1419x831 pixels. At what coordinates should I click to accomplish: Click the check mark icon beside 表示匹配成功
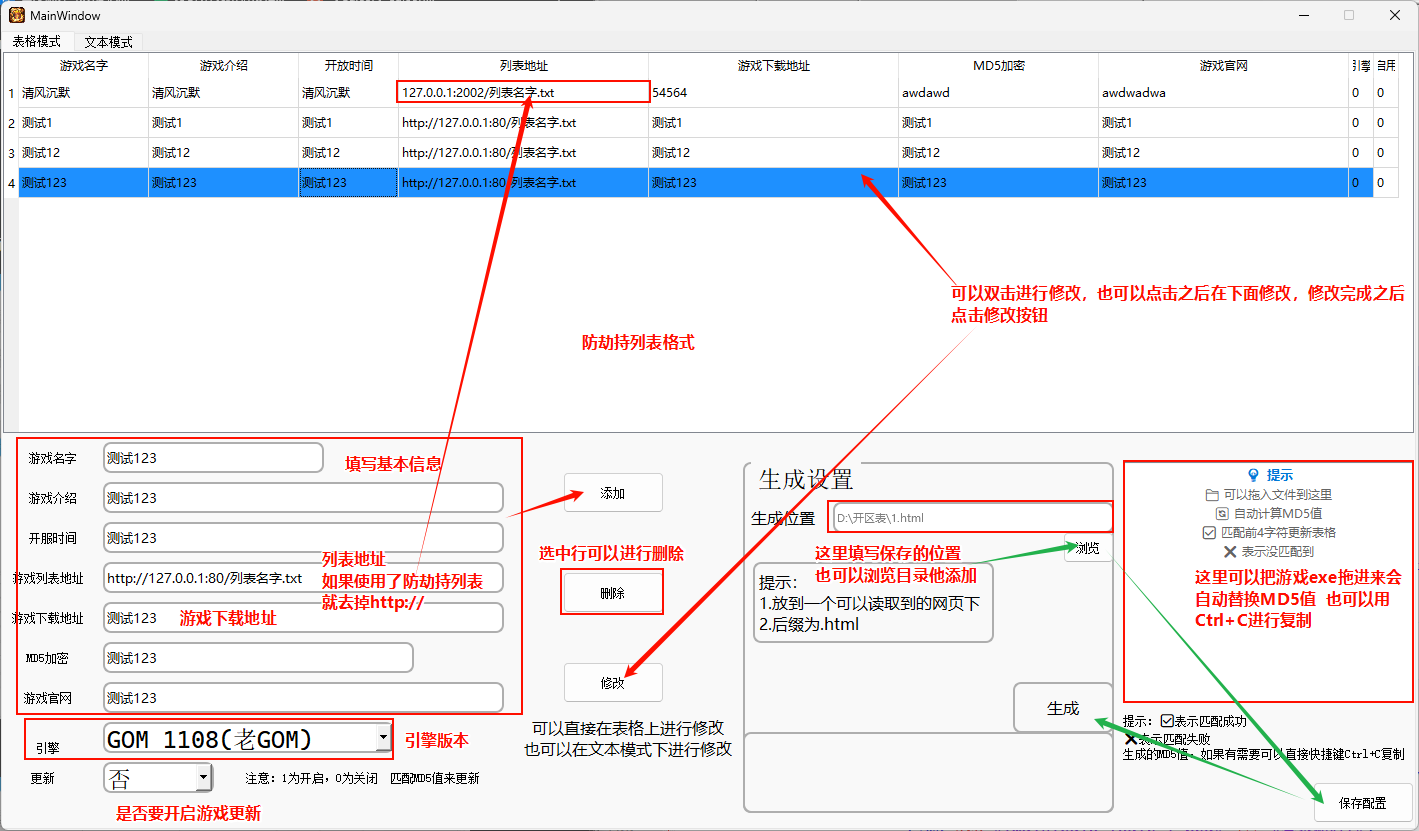click(x=1168, y=721)
